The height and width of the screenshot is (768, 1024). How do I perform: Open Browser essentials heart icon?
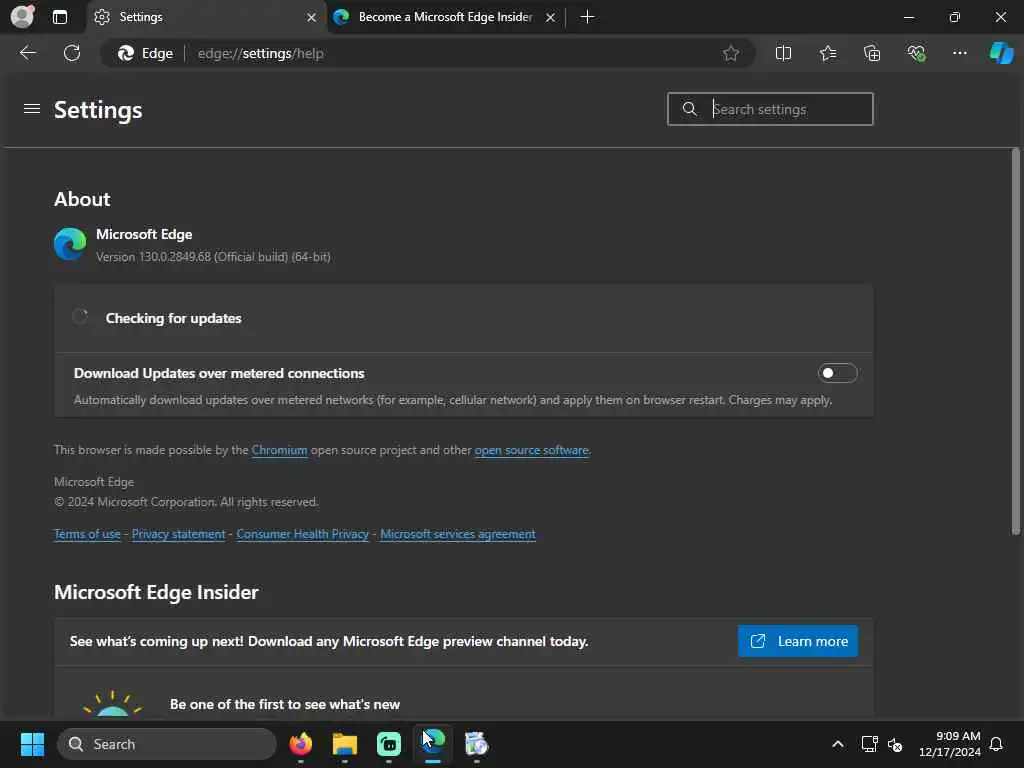[916, 54]
